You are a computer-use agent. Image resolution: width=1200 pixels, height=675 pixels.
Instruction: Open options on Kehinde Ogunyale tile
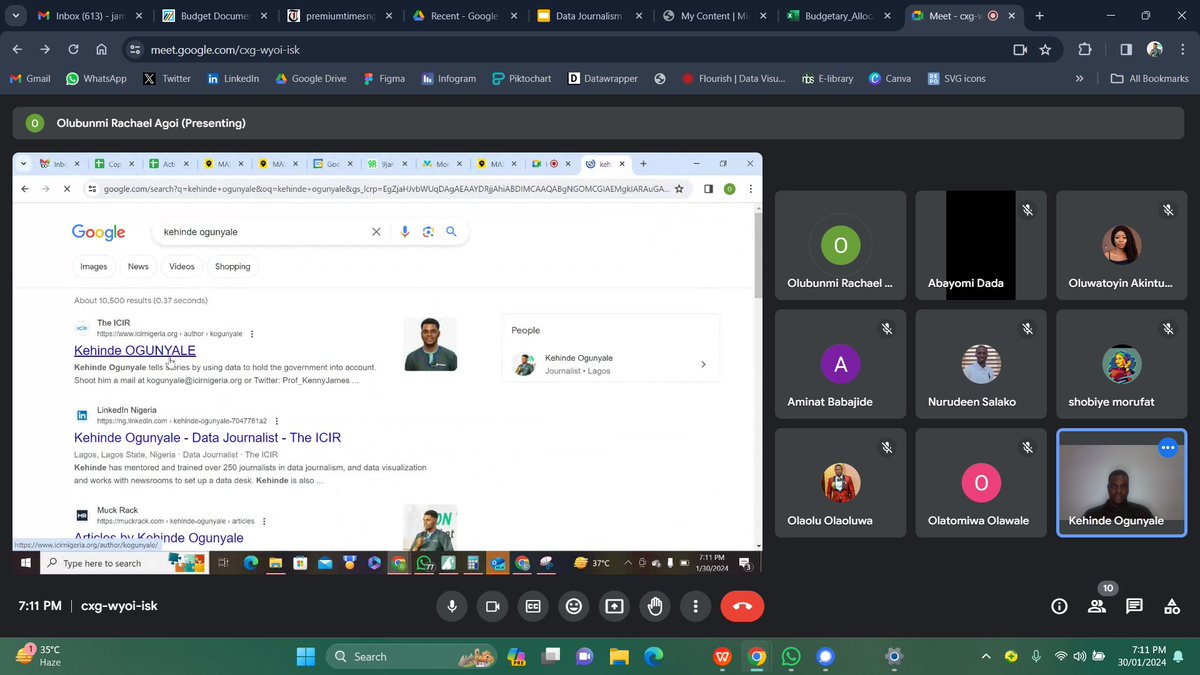click(1167, 448)
